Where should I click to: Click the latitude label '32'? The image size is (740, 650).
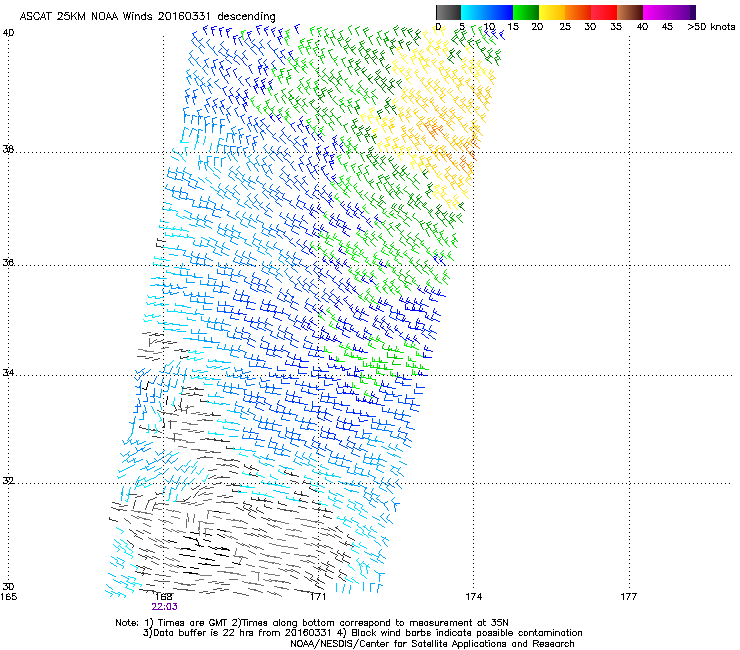coord(8,481)
